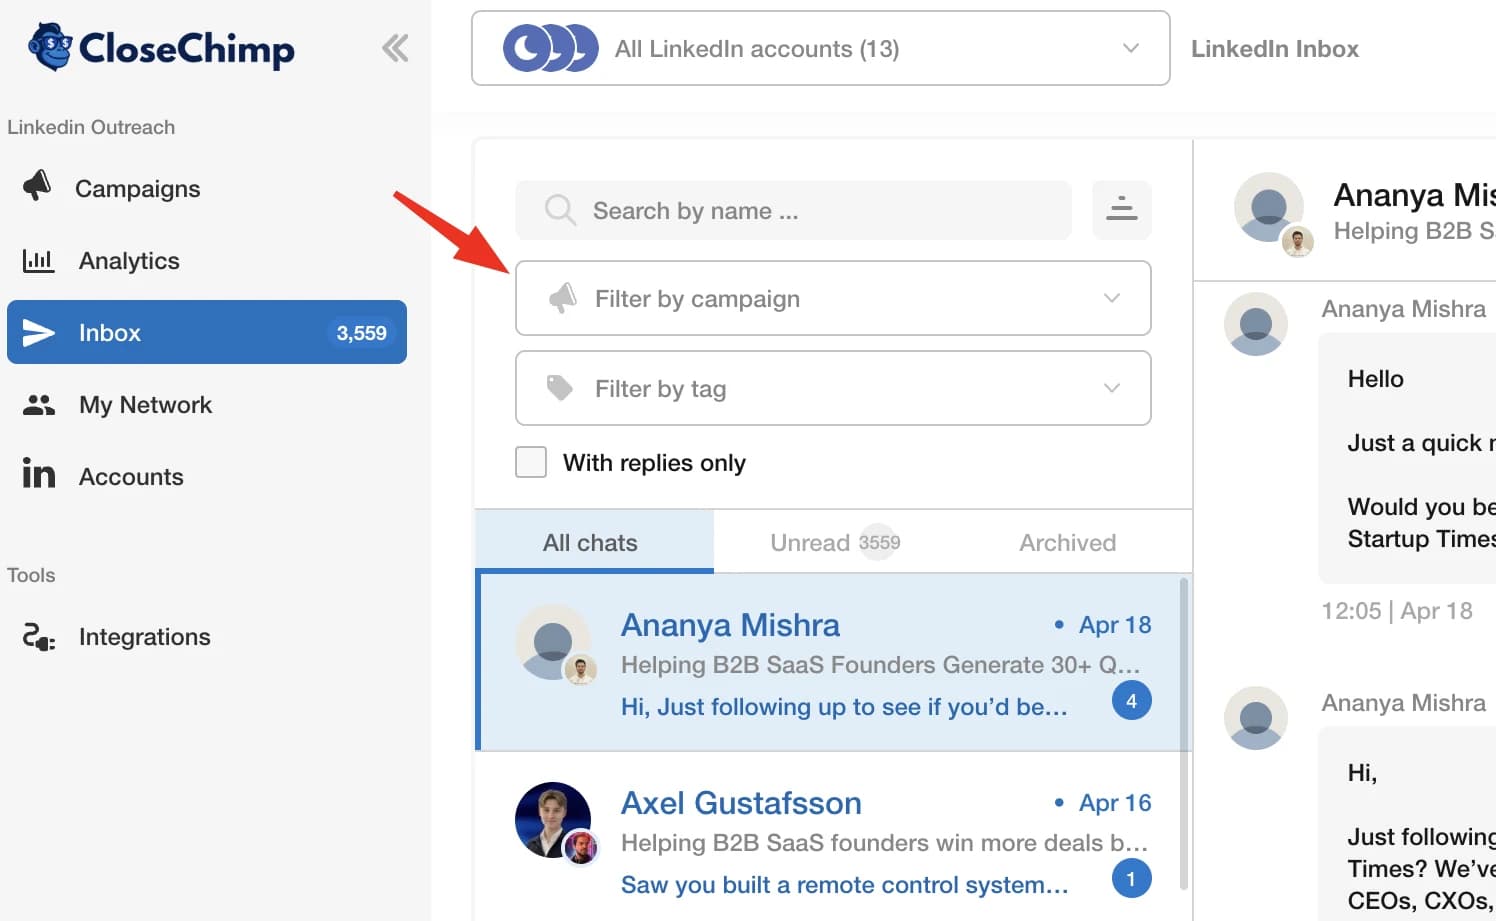Open the Campaigns section in the sidebar
This screenshot has width=1496, height=921.
point(137,188)
